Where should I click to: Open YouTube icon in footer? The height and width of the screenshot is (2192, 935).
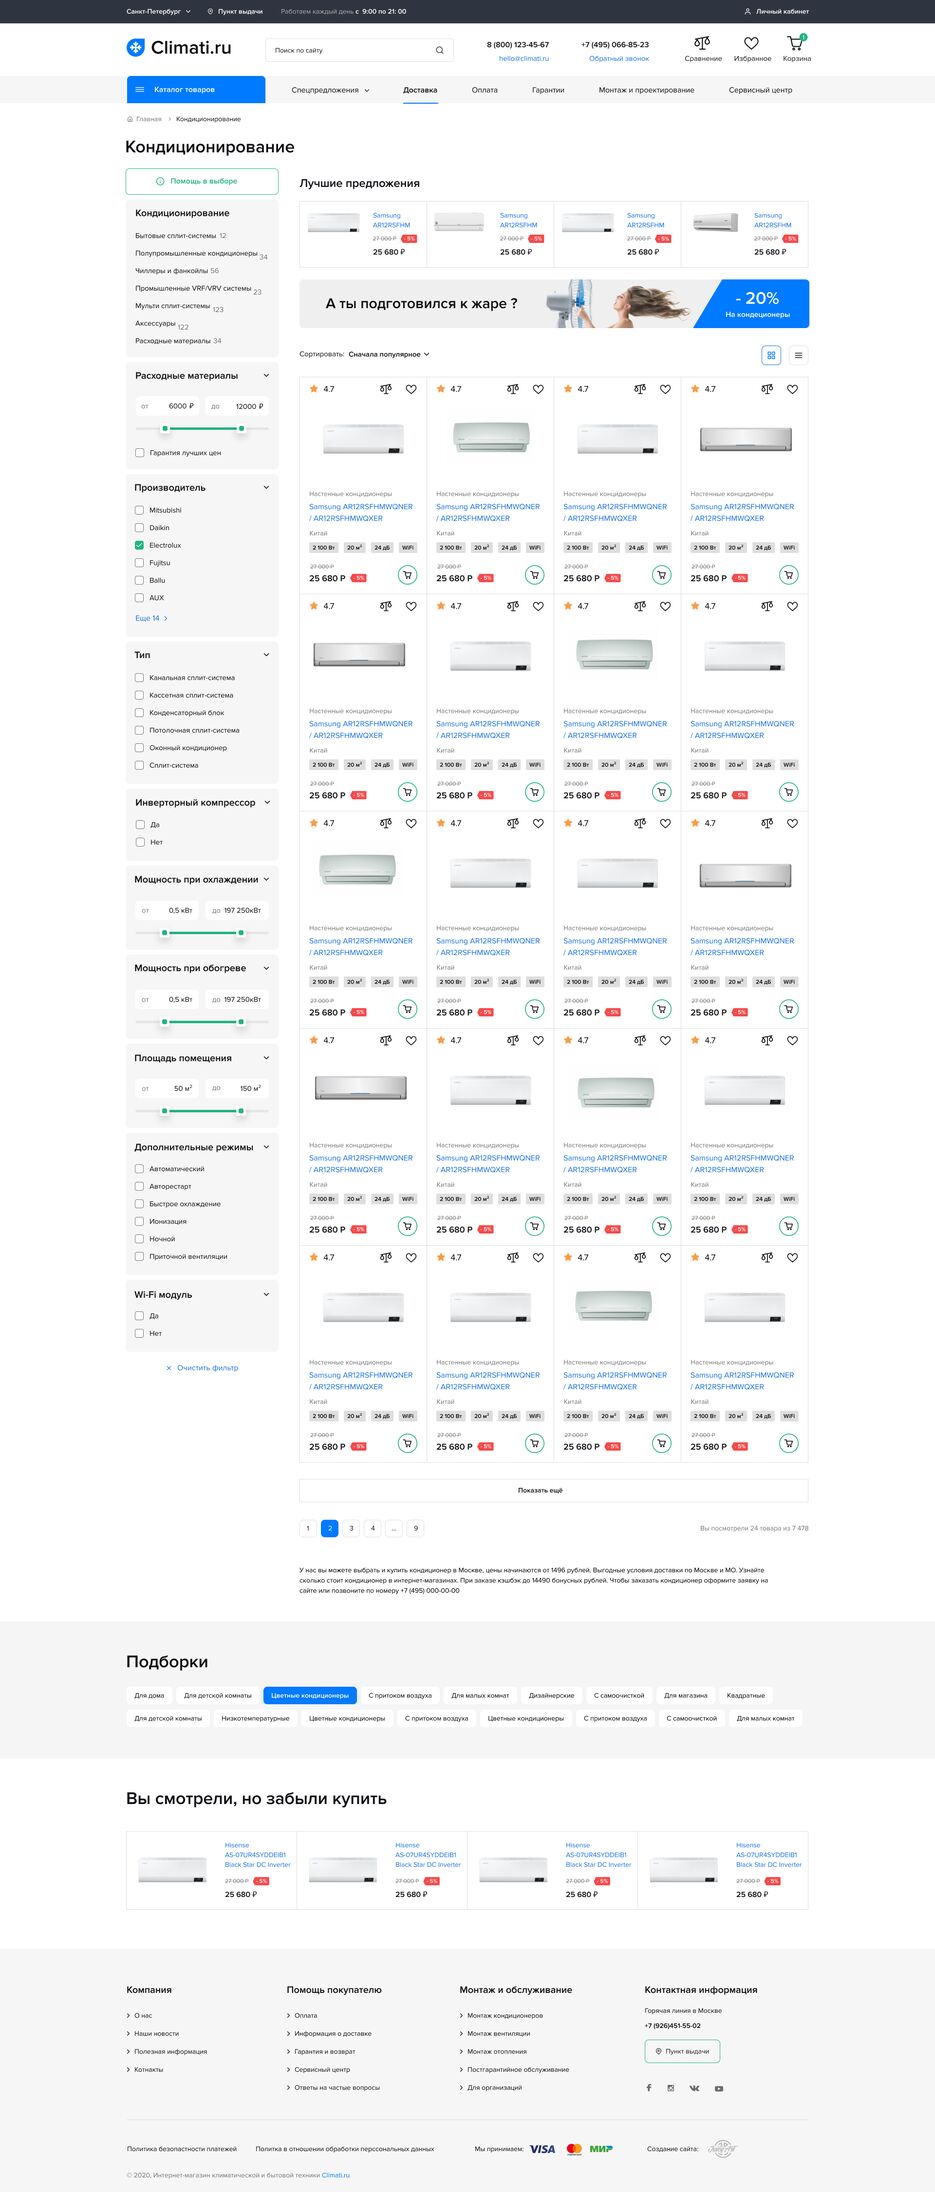719,2088
